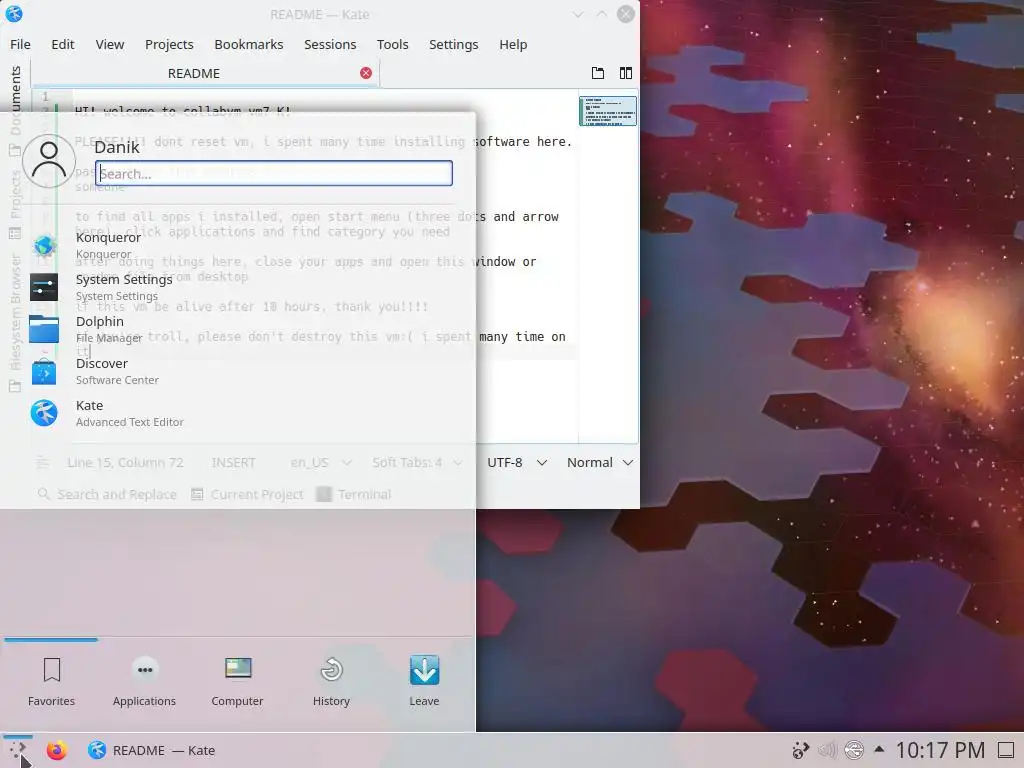Open the Help menu in Kate
The width and height of the screenshot is (1024, 768).
(513, 44)
